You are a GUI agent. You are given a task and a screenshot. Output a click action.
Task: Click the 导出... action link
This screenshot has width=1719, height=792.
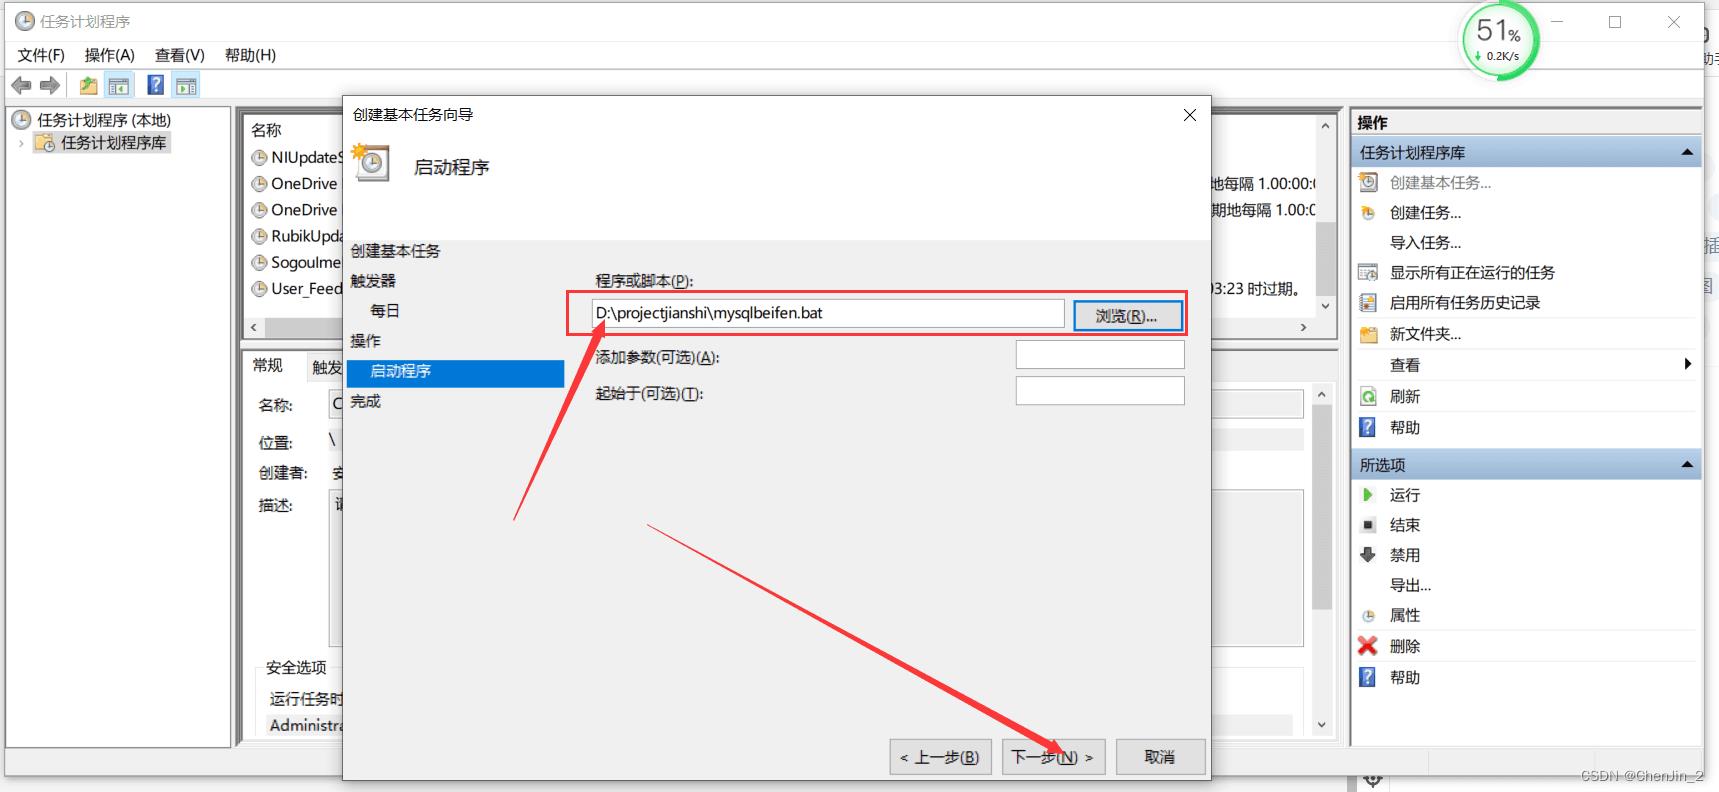pos(1410,585)
